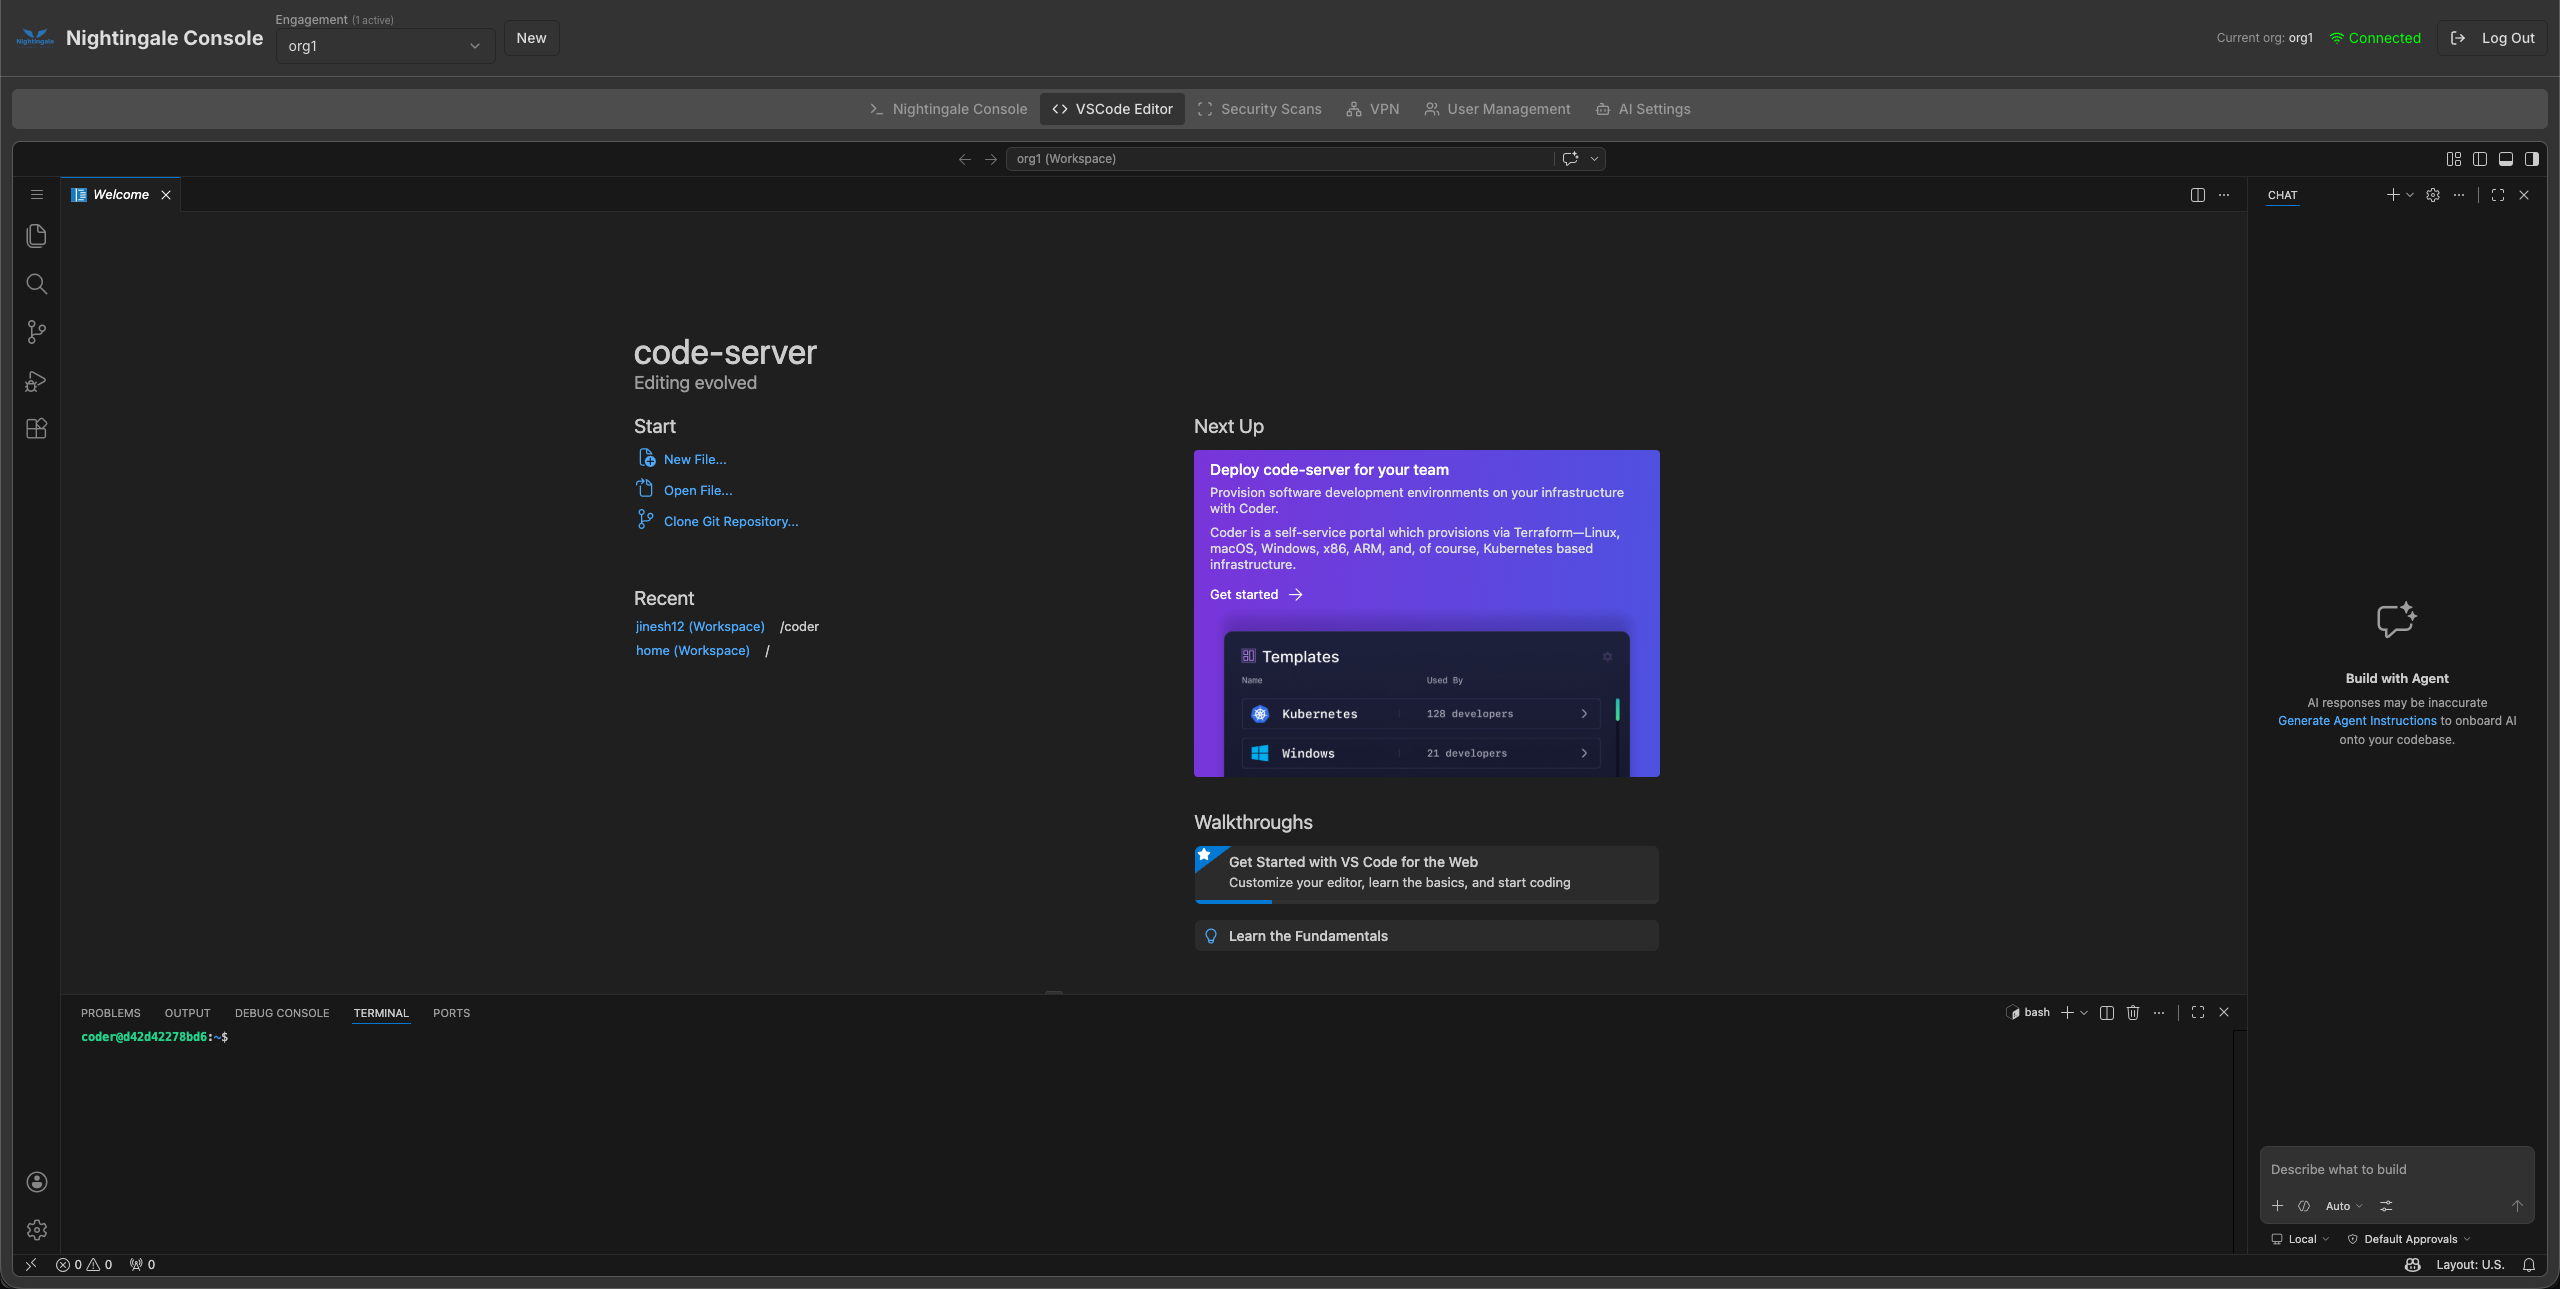Expand the Learn the Fundamentals walkthrough
This screenshot has width=2560, height=1289.
1426,936
